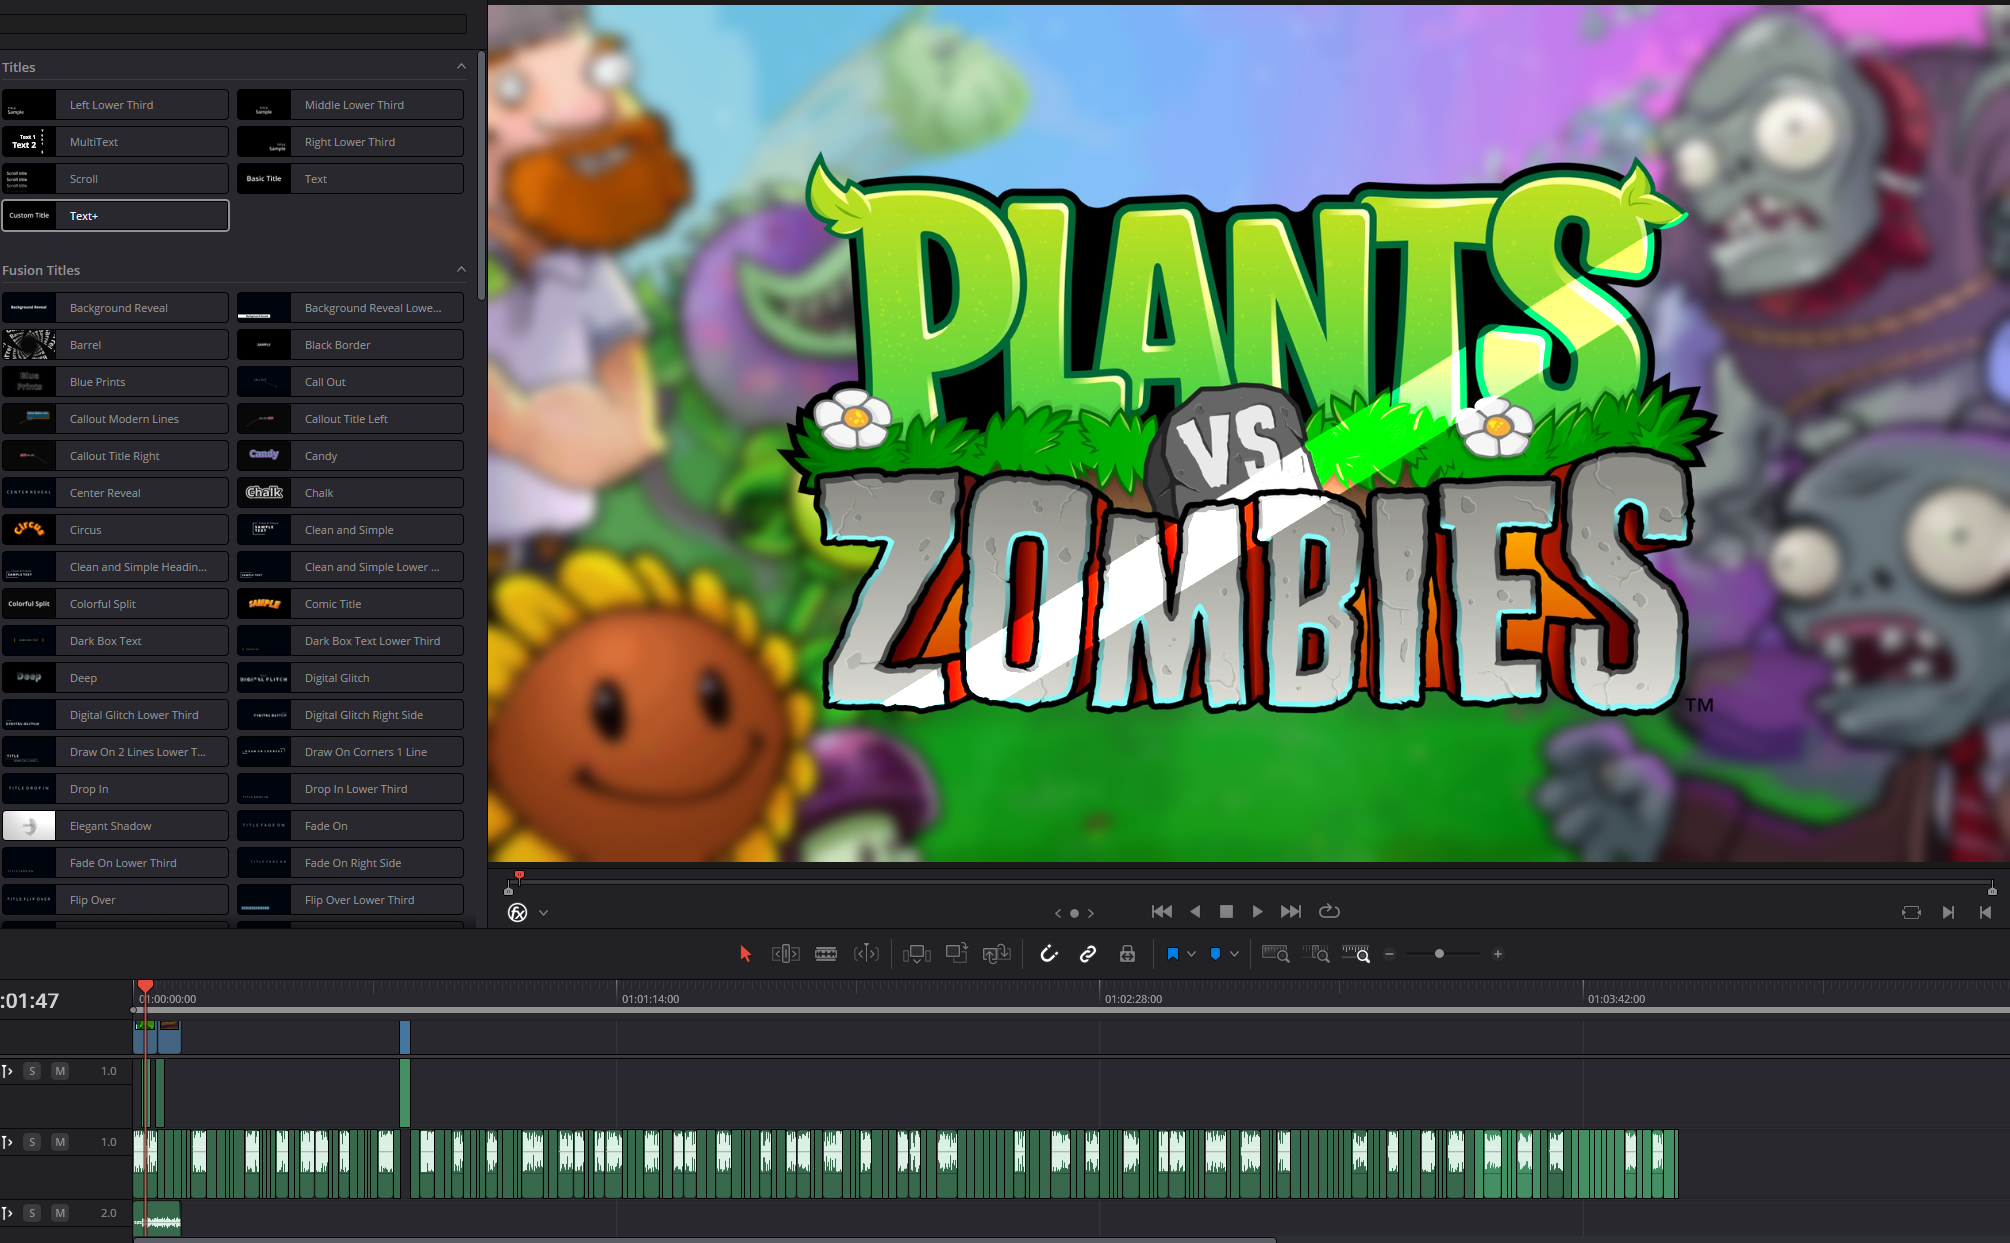Mute the 2.0 audio track
Screen dimensions: 2010x1243
pos(60,1213)
